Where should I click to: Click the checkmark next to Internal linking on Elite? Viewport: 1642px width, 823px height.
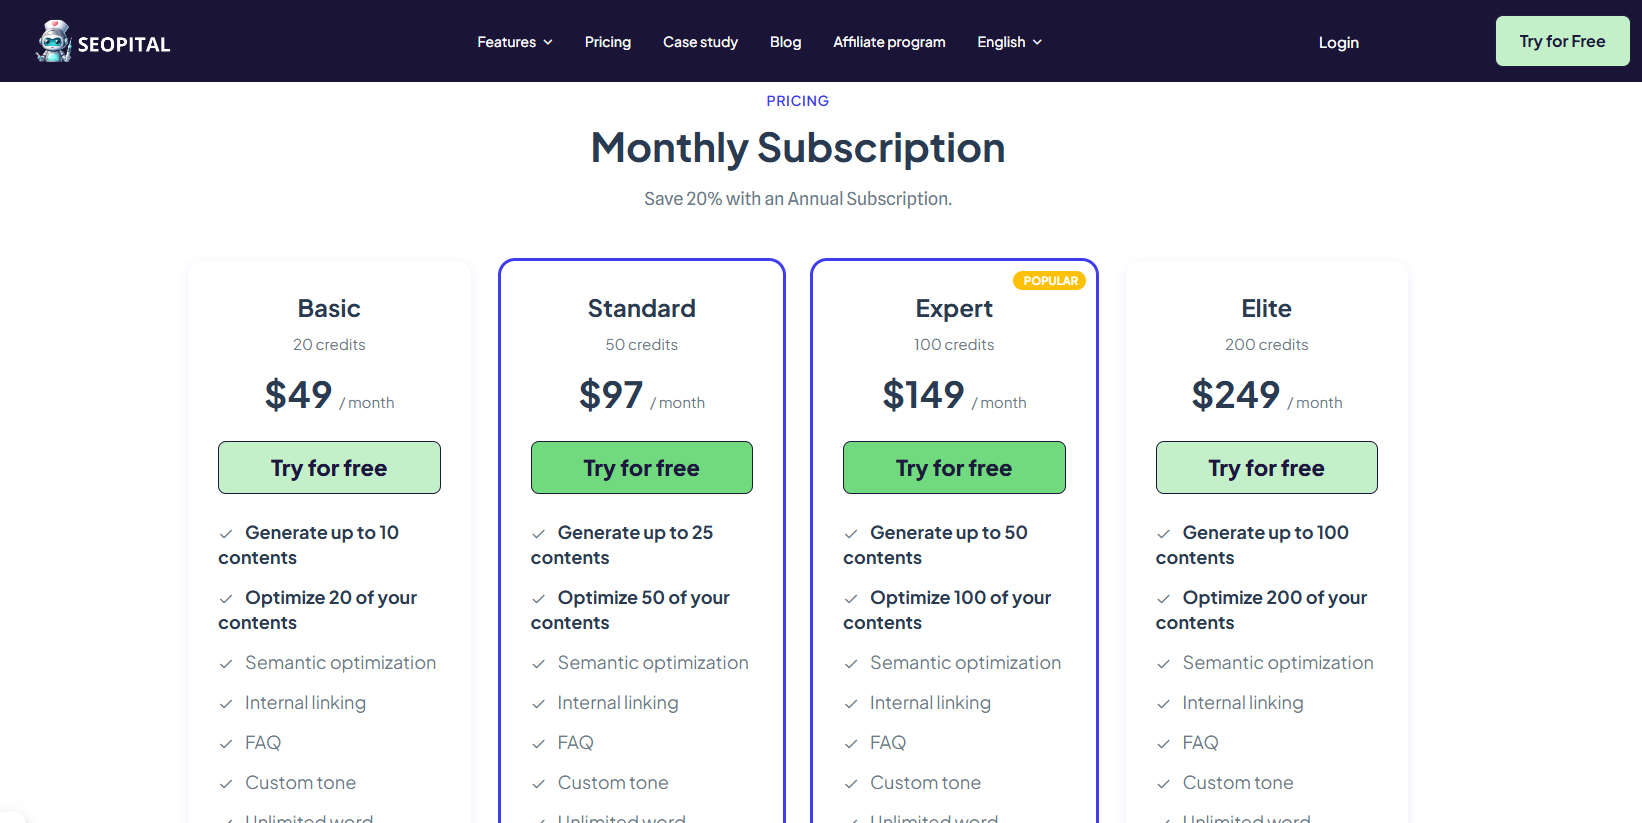[x=1163, y=703]
